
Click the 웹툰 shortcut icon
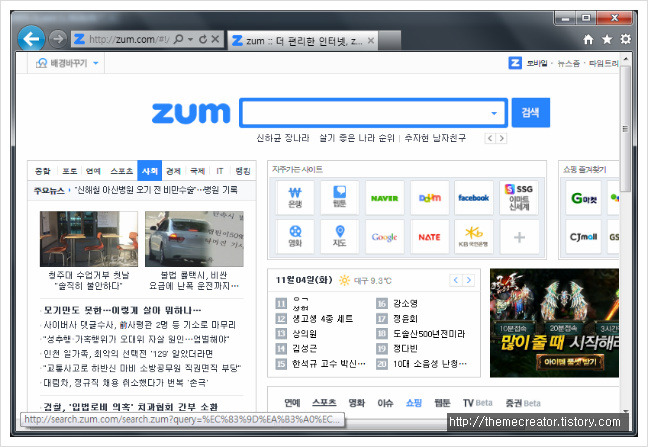[339, 197]
